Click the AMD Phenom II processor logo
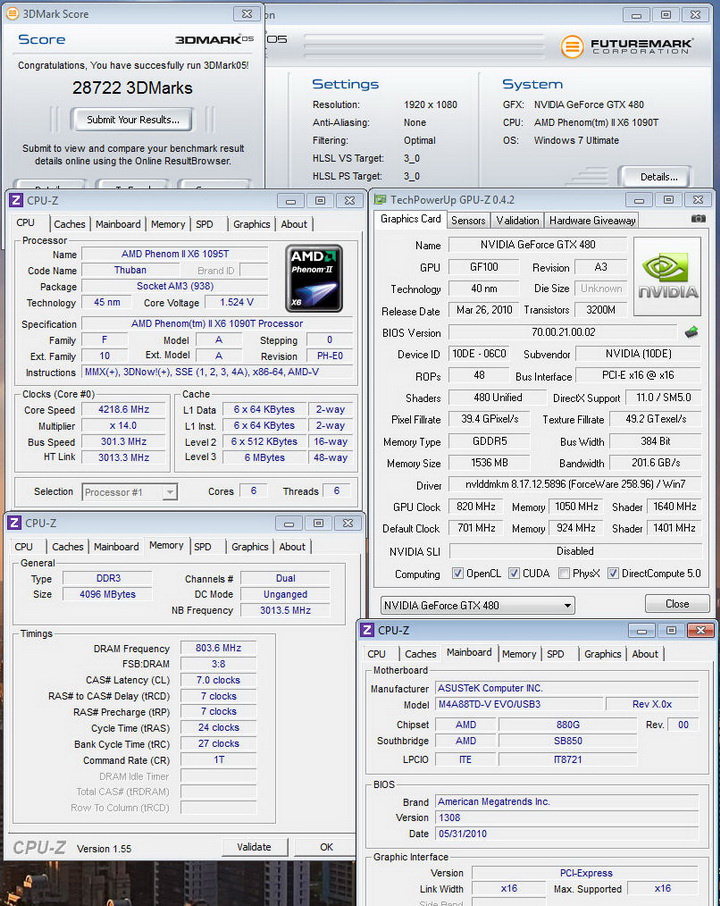Viewport: 720px width, 906px height. 314,278
